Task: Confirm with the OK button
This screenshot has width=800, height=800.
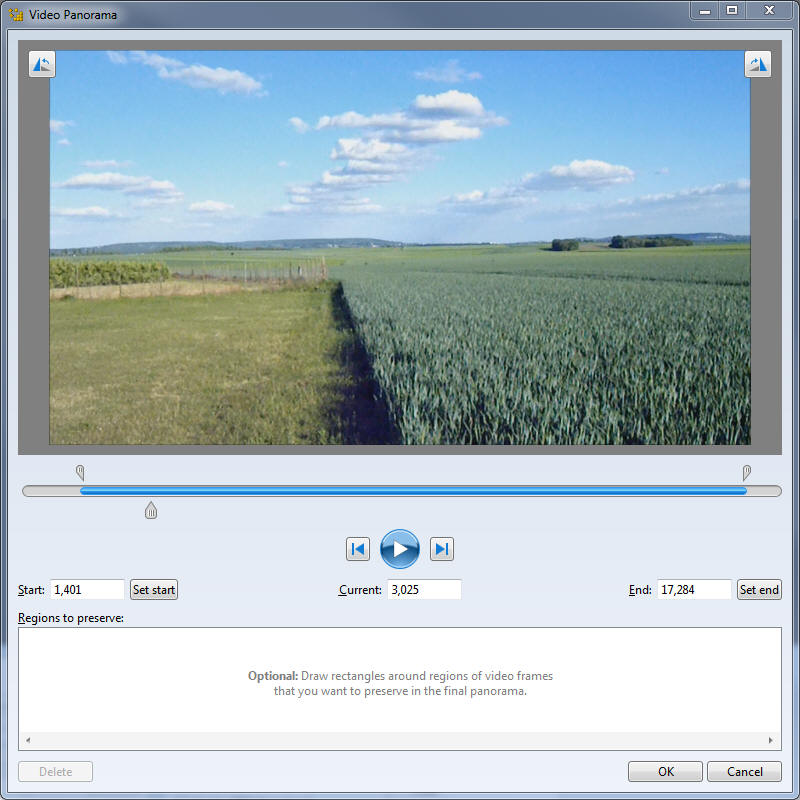Action: pos(665,771)
